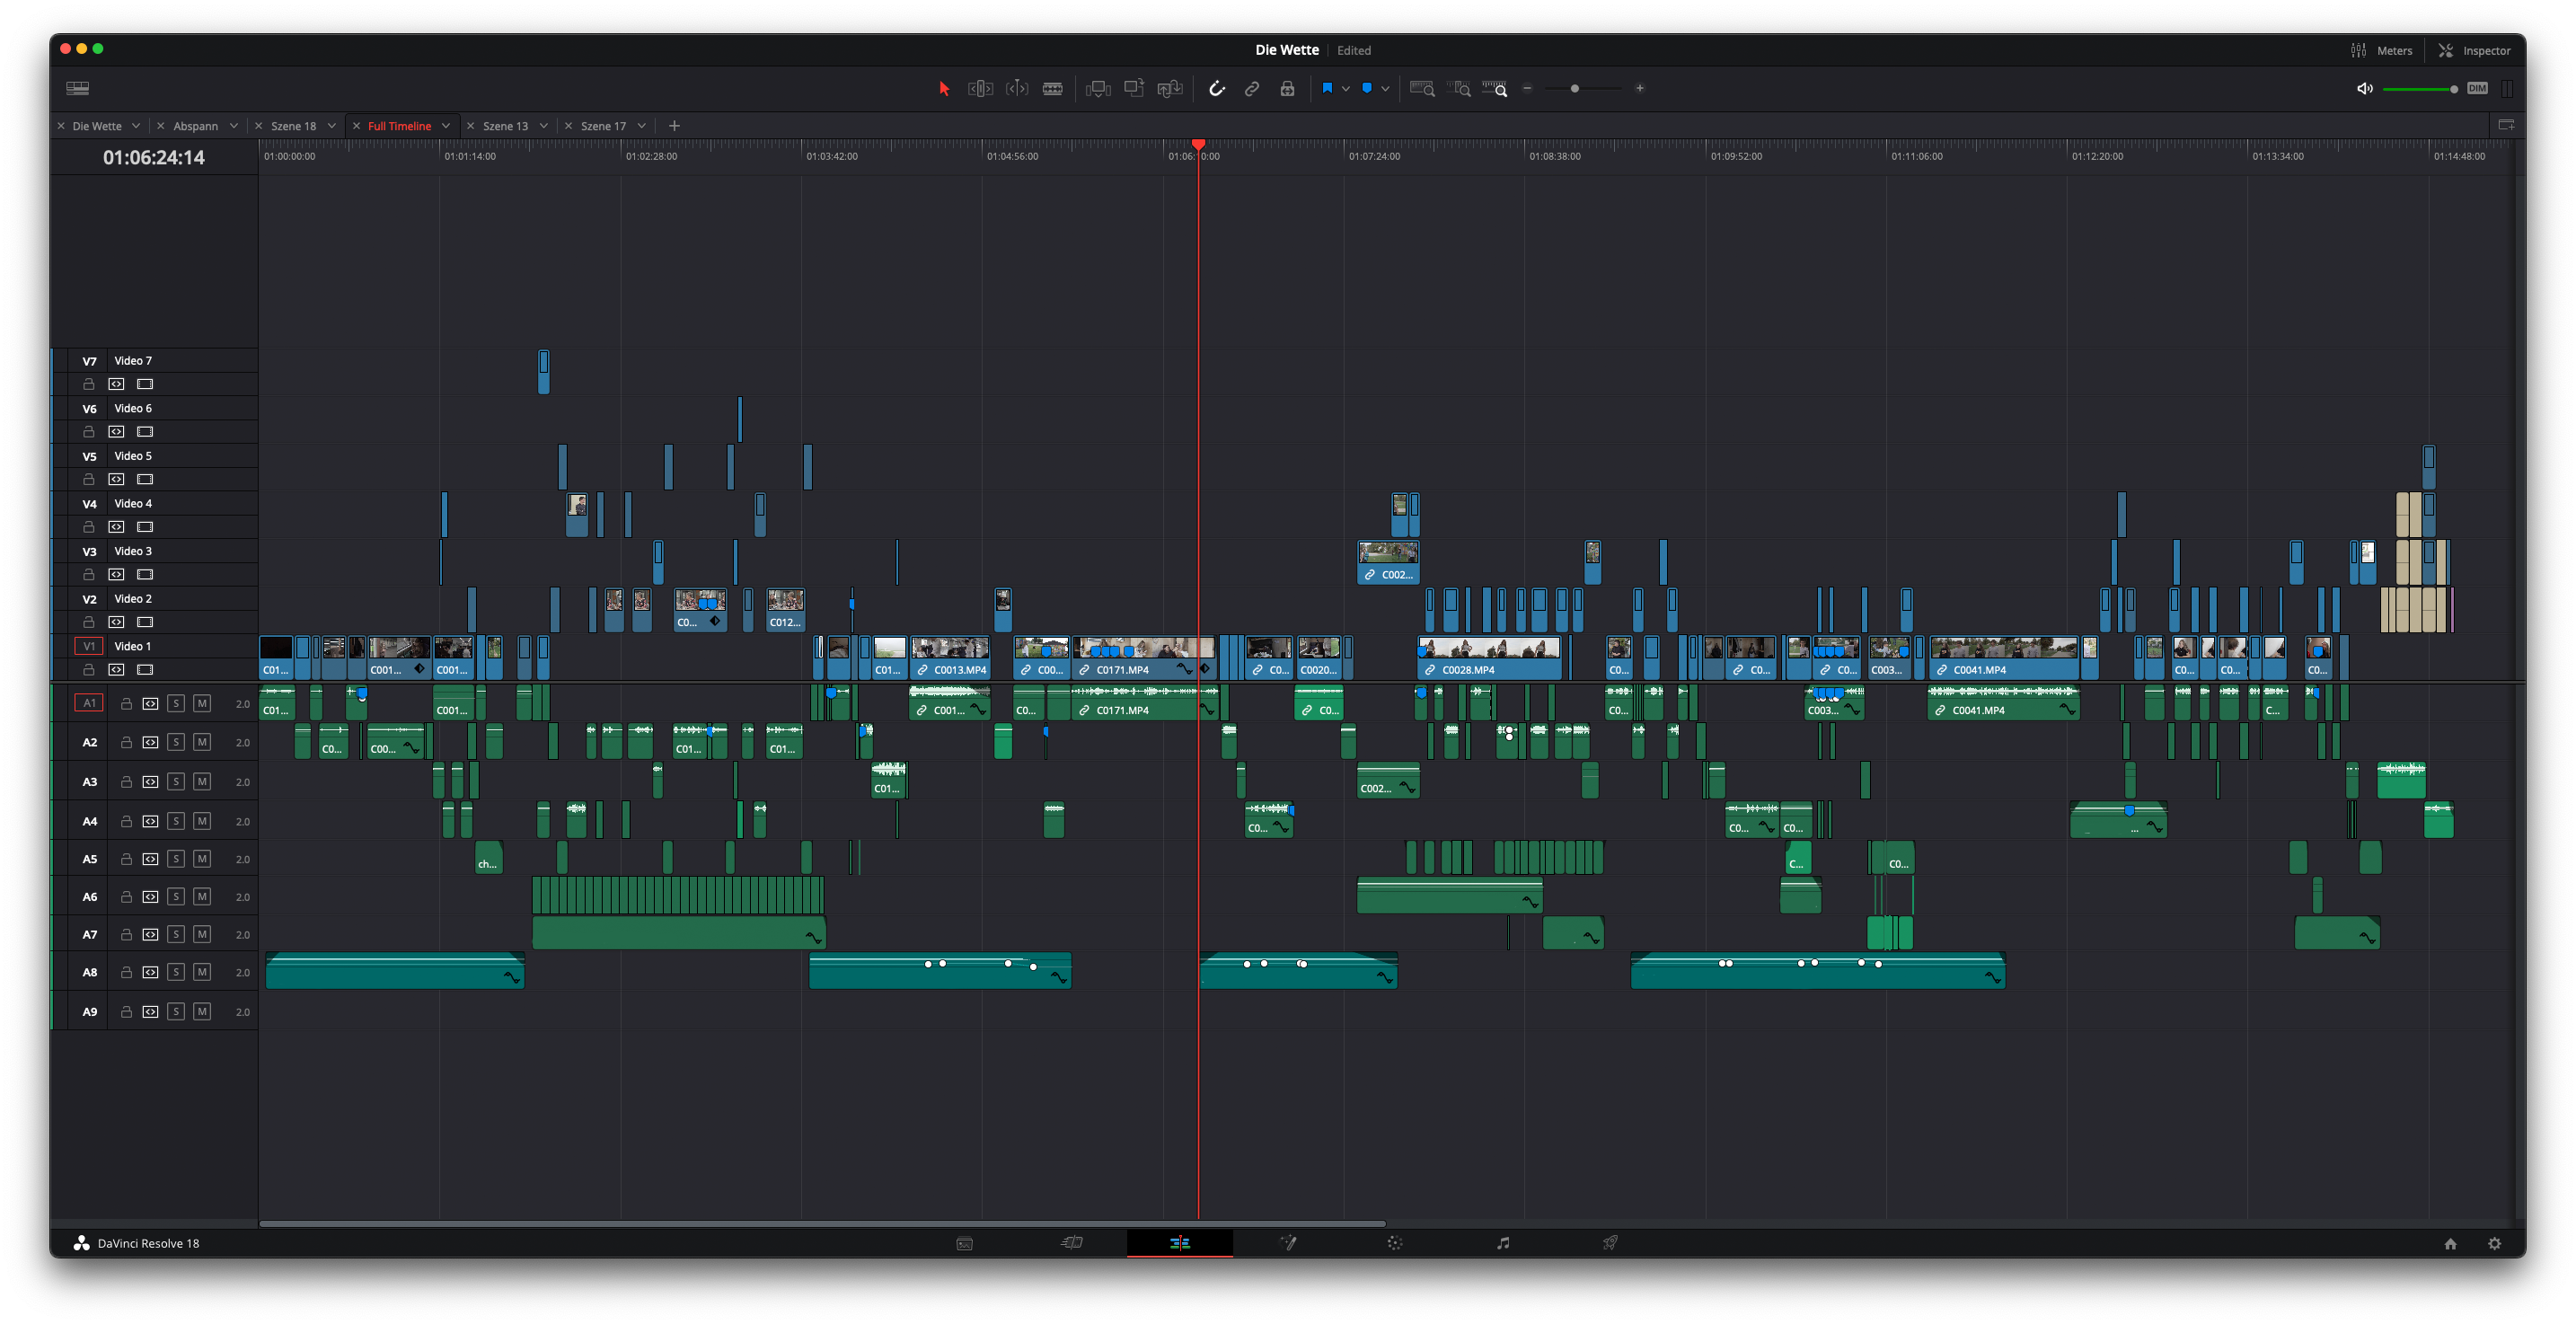Expand the Szene 13 tab dropdown
The image size is (2576, 1324).
[544, 125]
